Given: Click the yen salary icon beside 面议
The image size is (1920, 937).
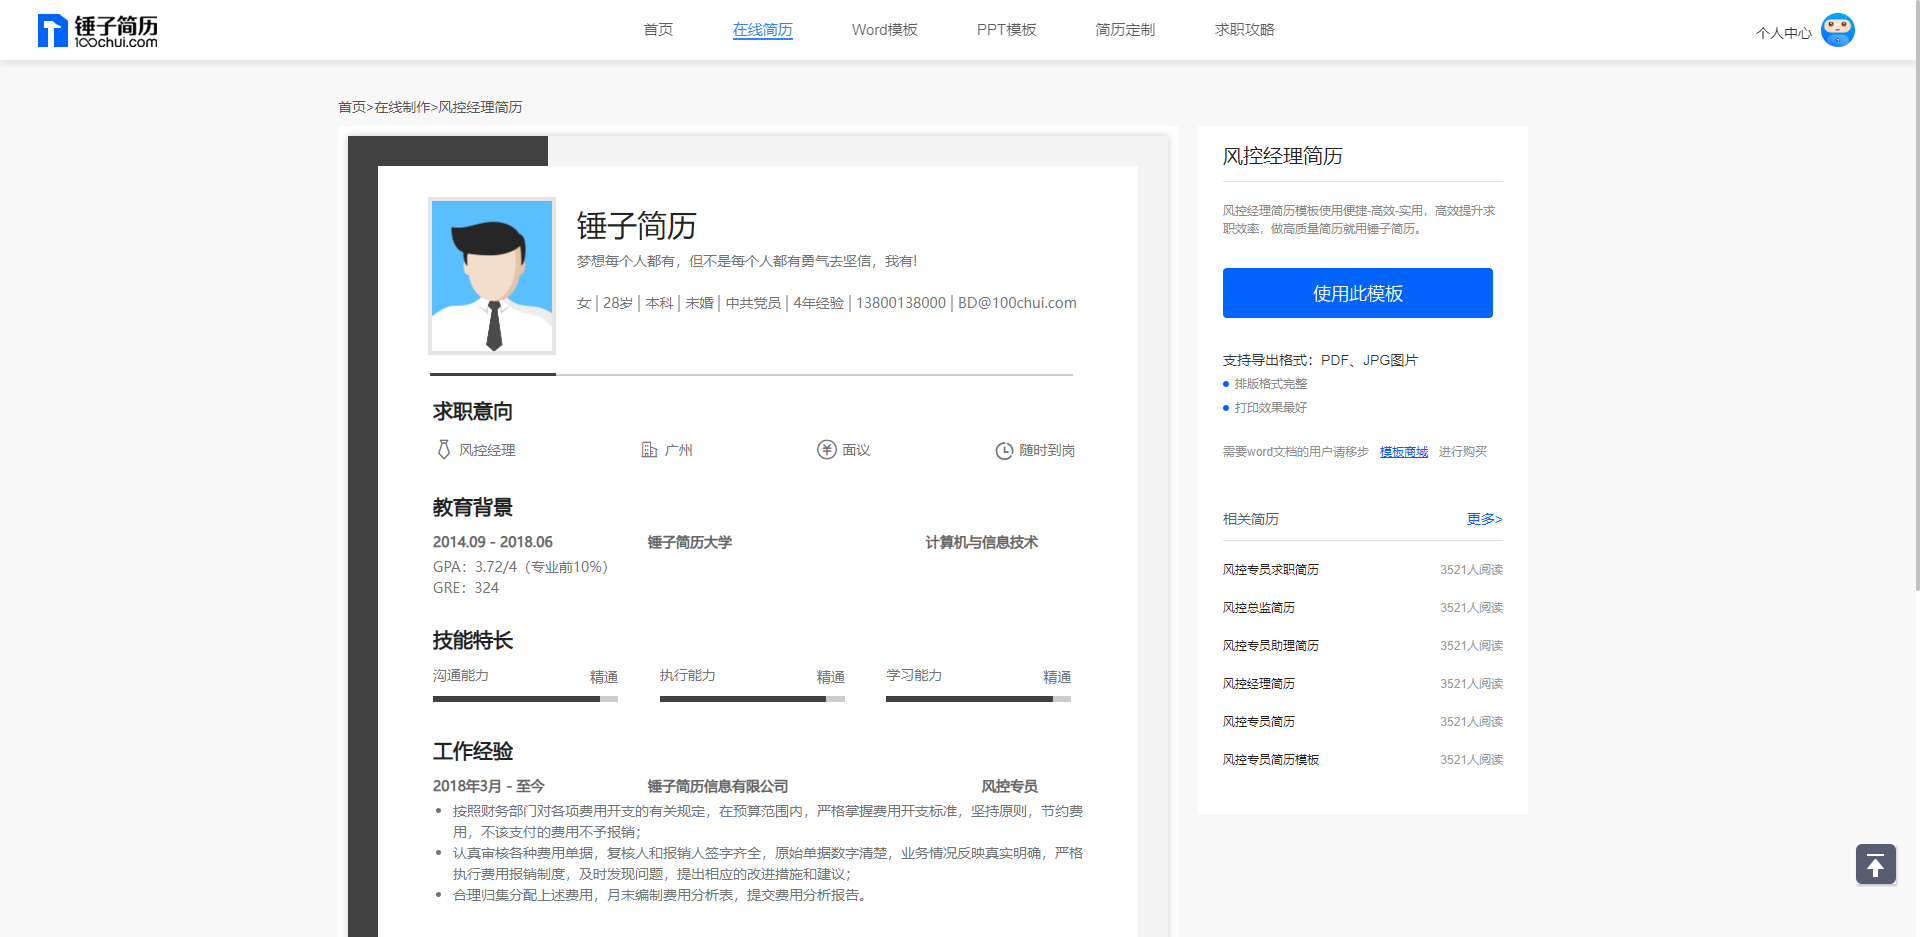Looking at the screenshot, I should pyautogui.click(x=826, y=450).
